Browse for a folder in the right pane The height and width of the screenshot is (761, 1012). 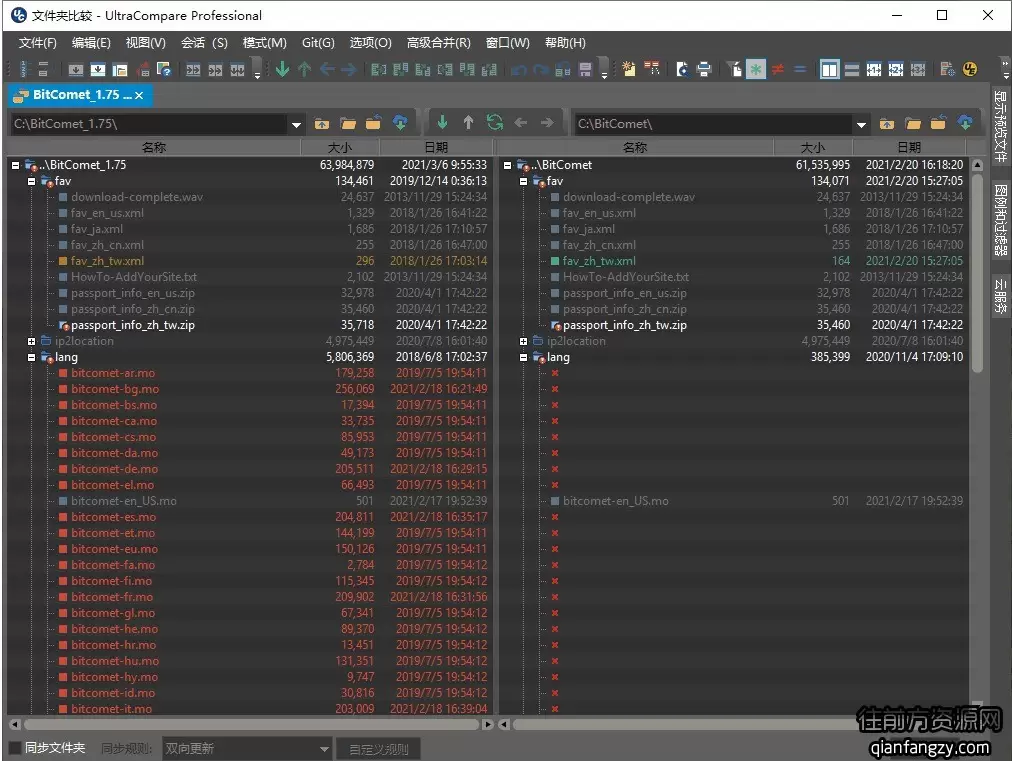pos(913,123)
